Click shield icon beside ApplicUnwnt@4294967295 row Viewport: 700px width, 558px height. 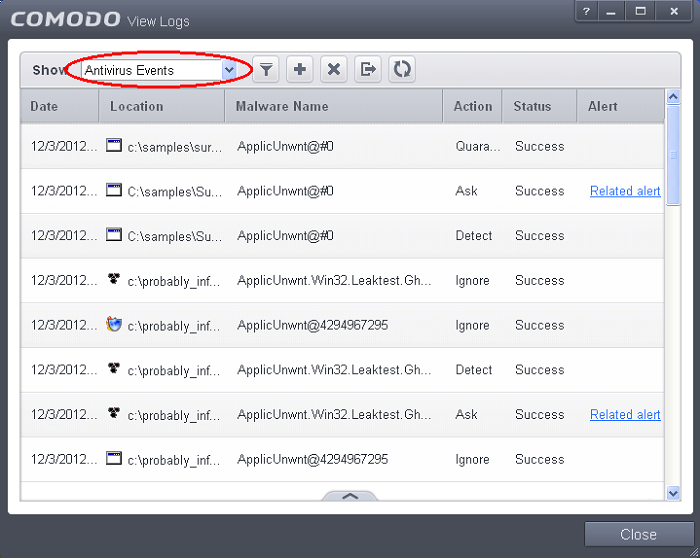[114, 324]
